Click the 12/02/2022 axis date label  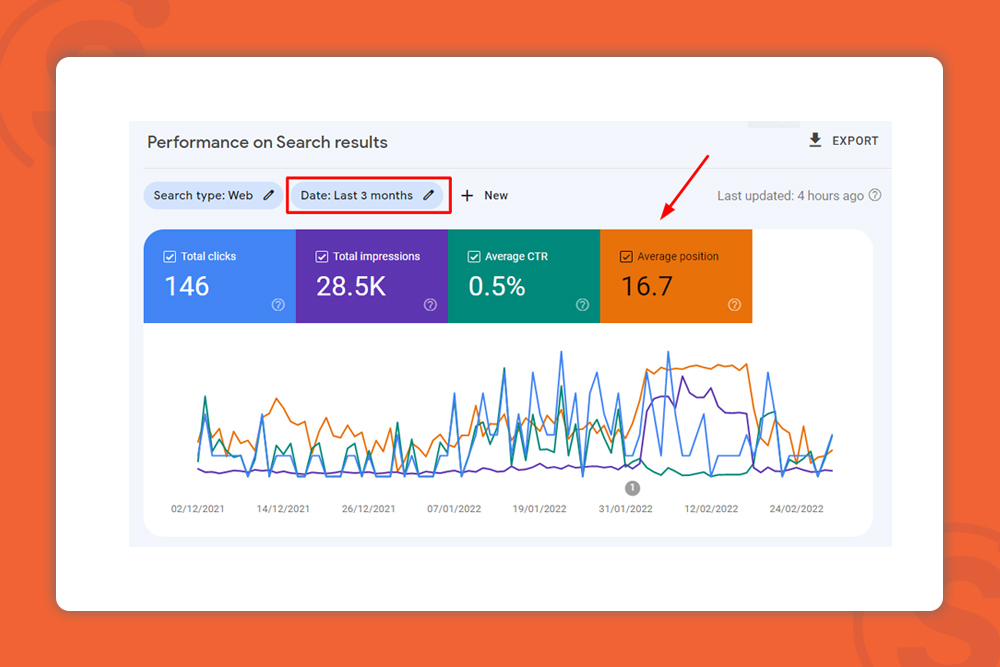click(711, 509)
